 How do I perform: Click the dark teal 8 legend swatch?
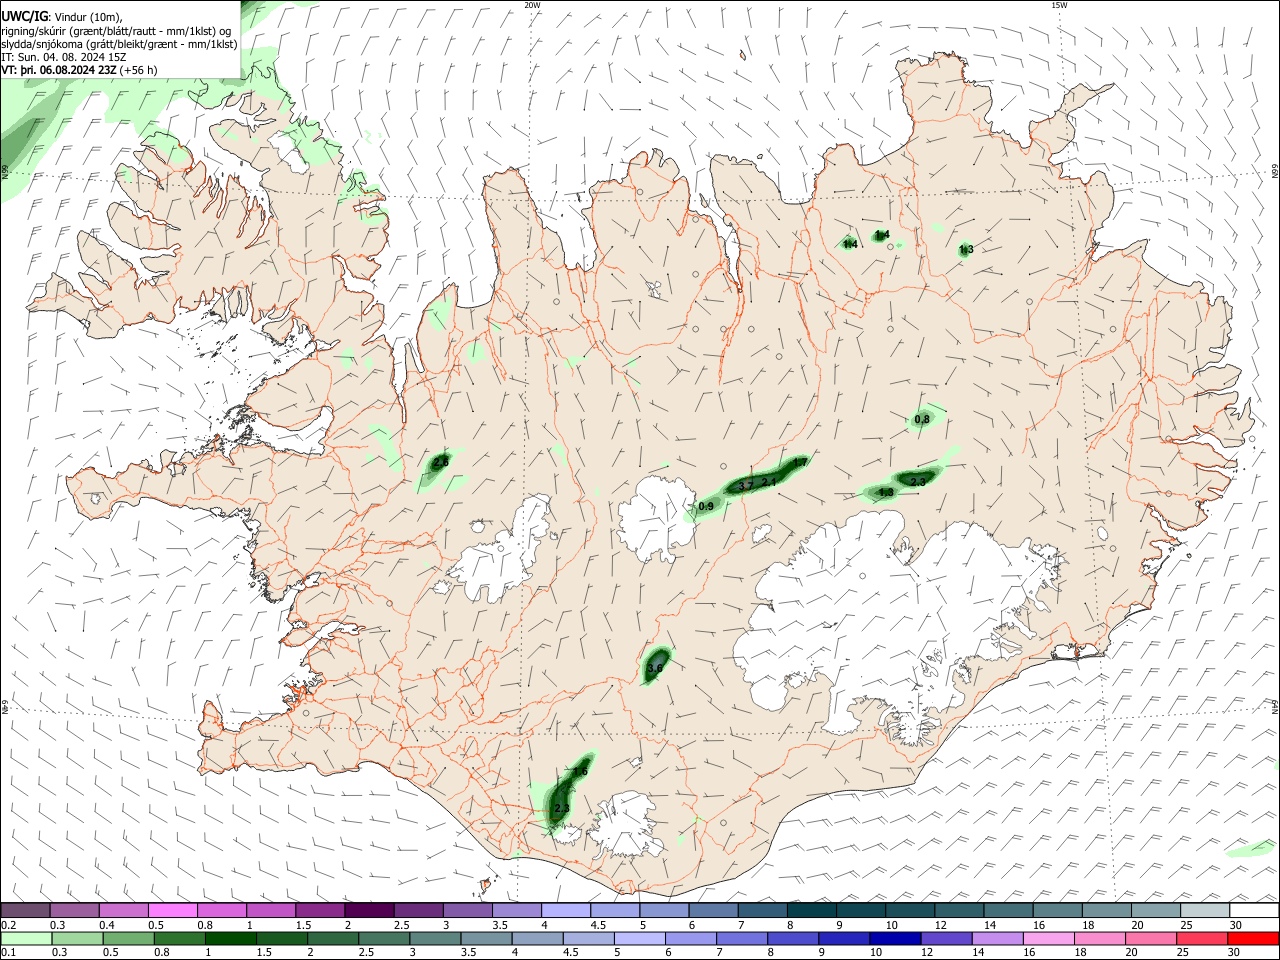pyautogui.click(x=811, y=910)
